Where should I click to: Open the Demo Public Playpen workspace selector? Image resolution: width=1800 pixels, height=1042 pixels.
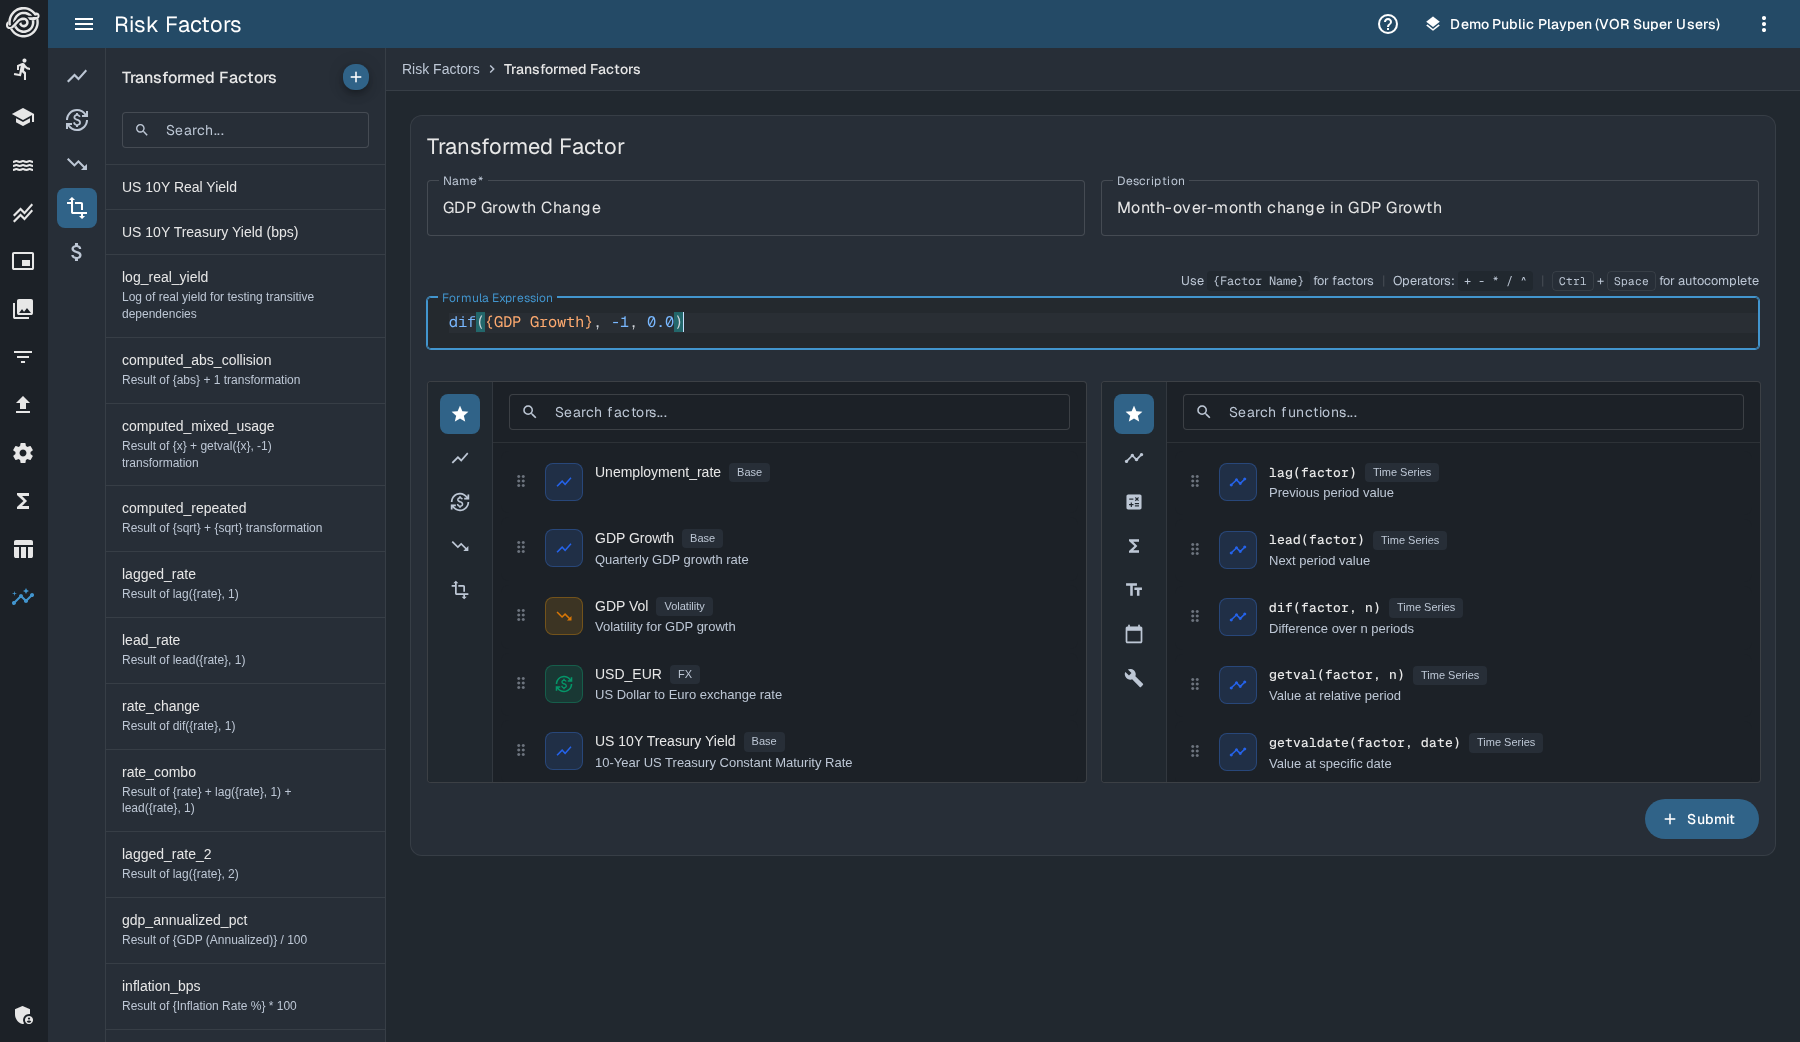point(1573,24)
